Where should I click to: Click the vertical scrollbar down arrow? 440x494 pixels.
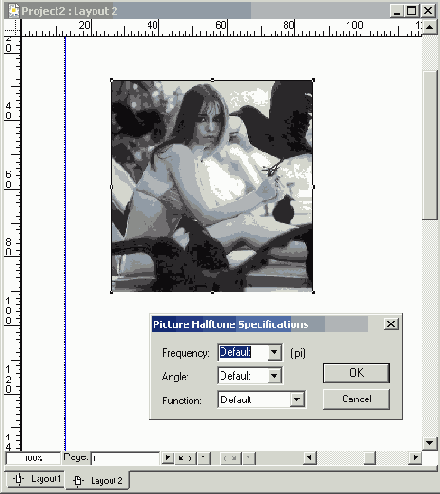pos(430,443)
